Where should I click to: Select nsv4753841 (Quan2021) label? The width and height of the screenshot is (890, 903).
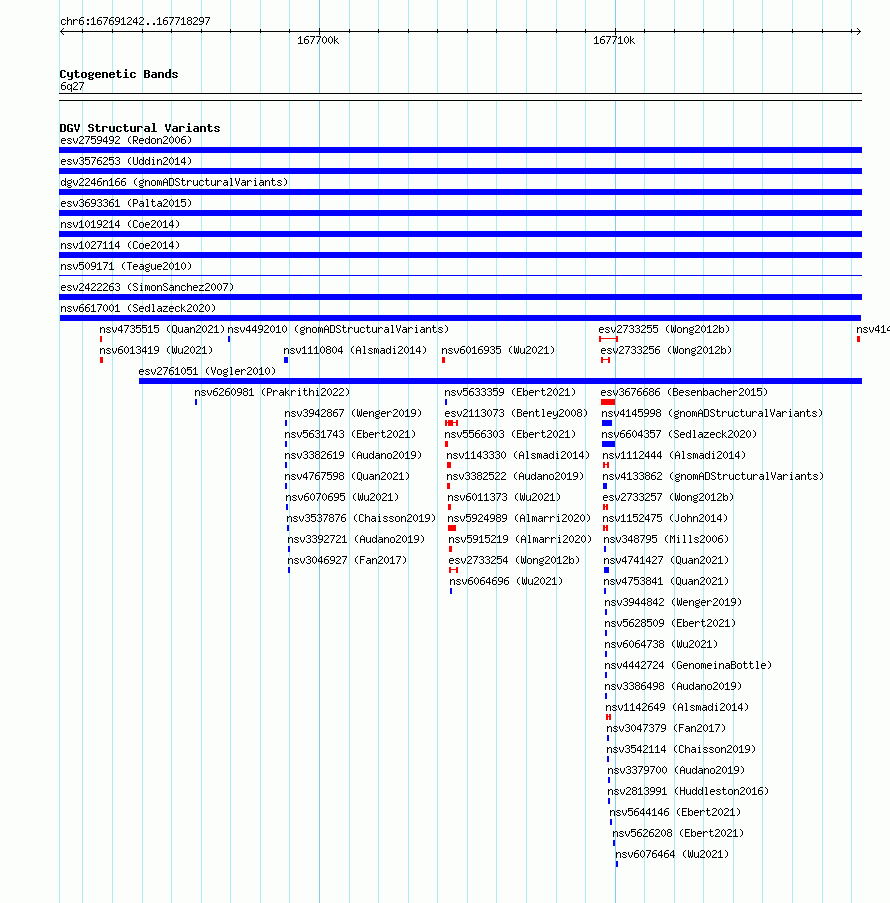point(666,582)
